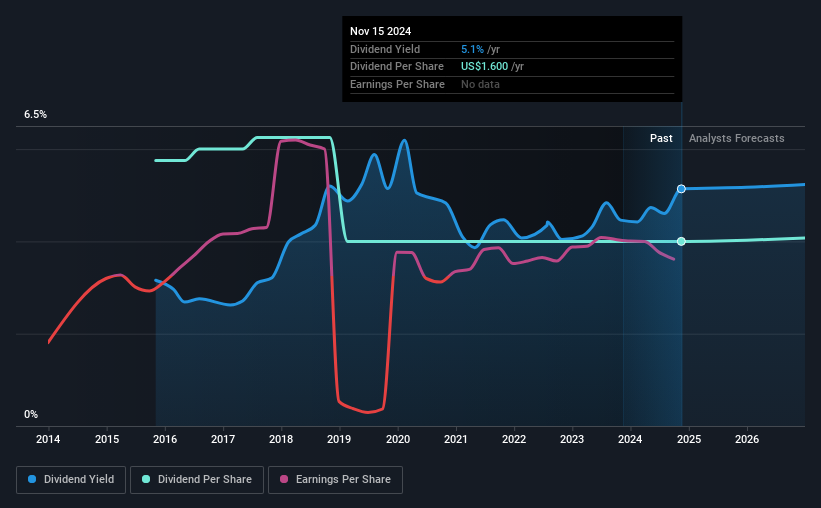Click the blue Dividend Yield legend dot

pos(32,479)
